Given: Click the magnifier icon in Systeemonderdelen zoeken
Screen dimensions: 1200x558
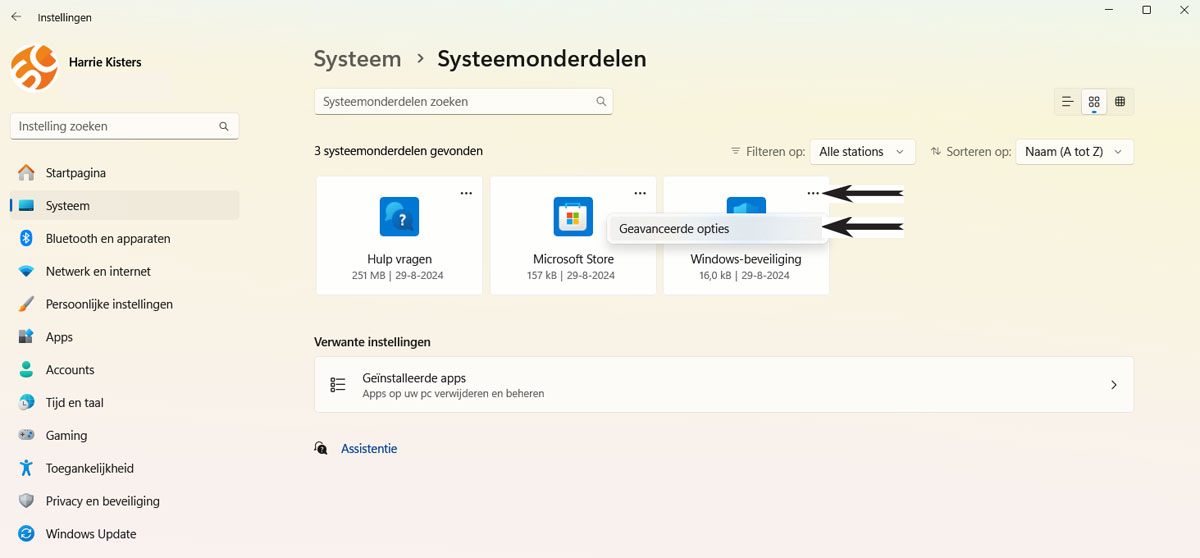Looking at the screenshot, I should pos(601,101).
